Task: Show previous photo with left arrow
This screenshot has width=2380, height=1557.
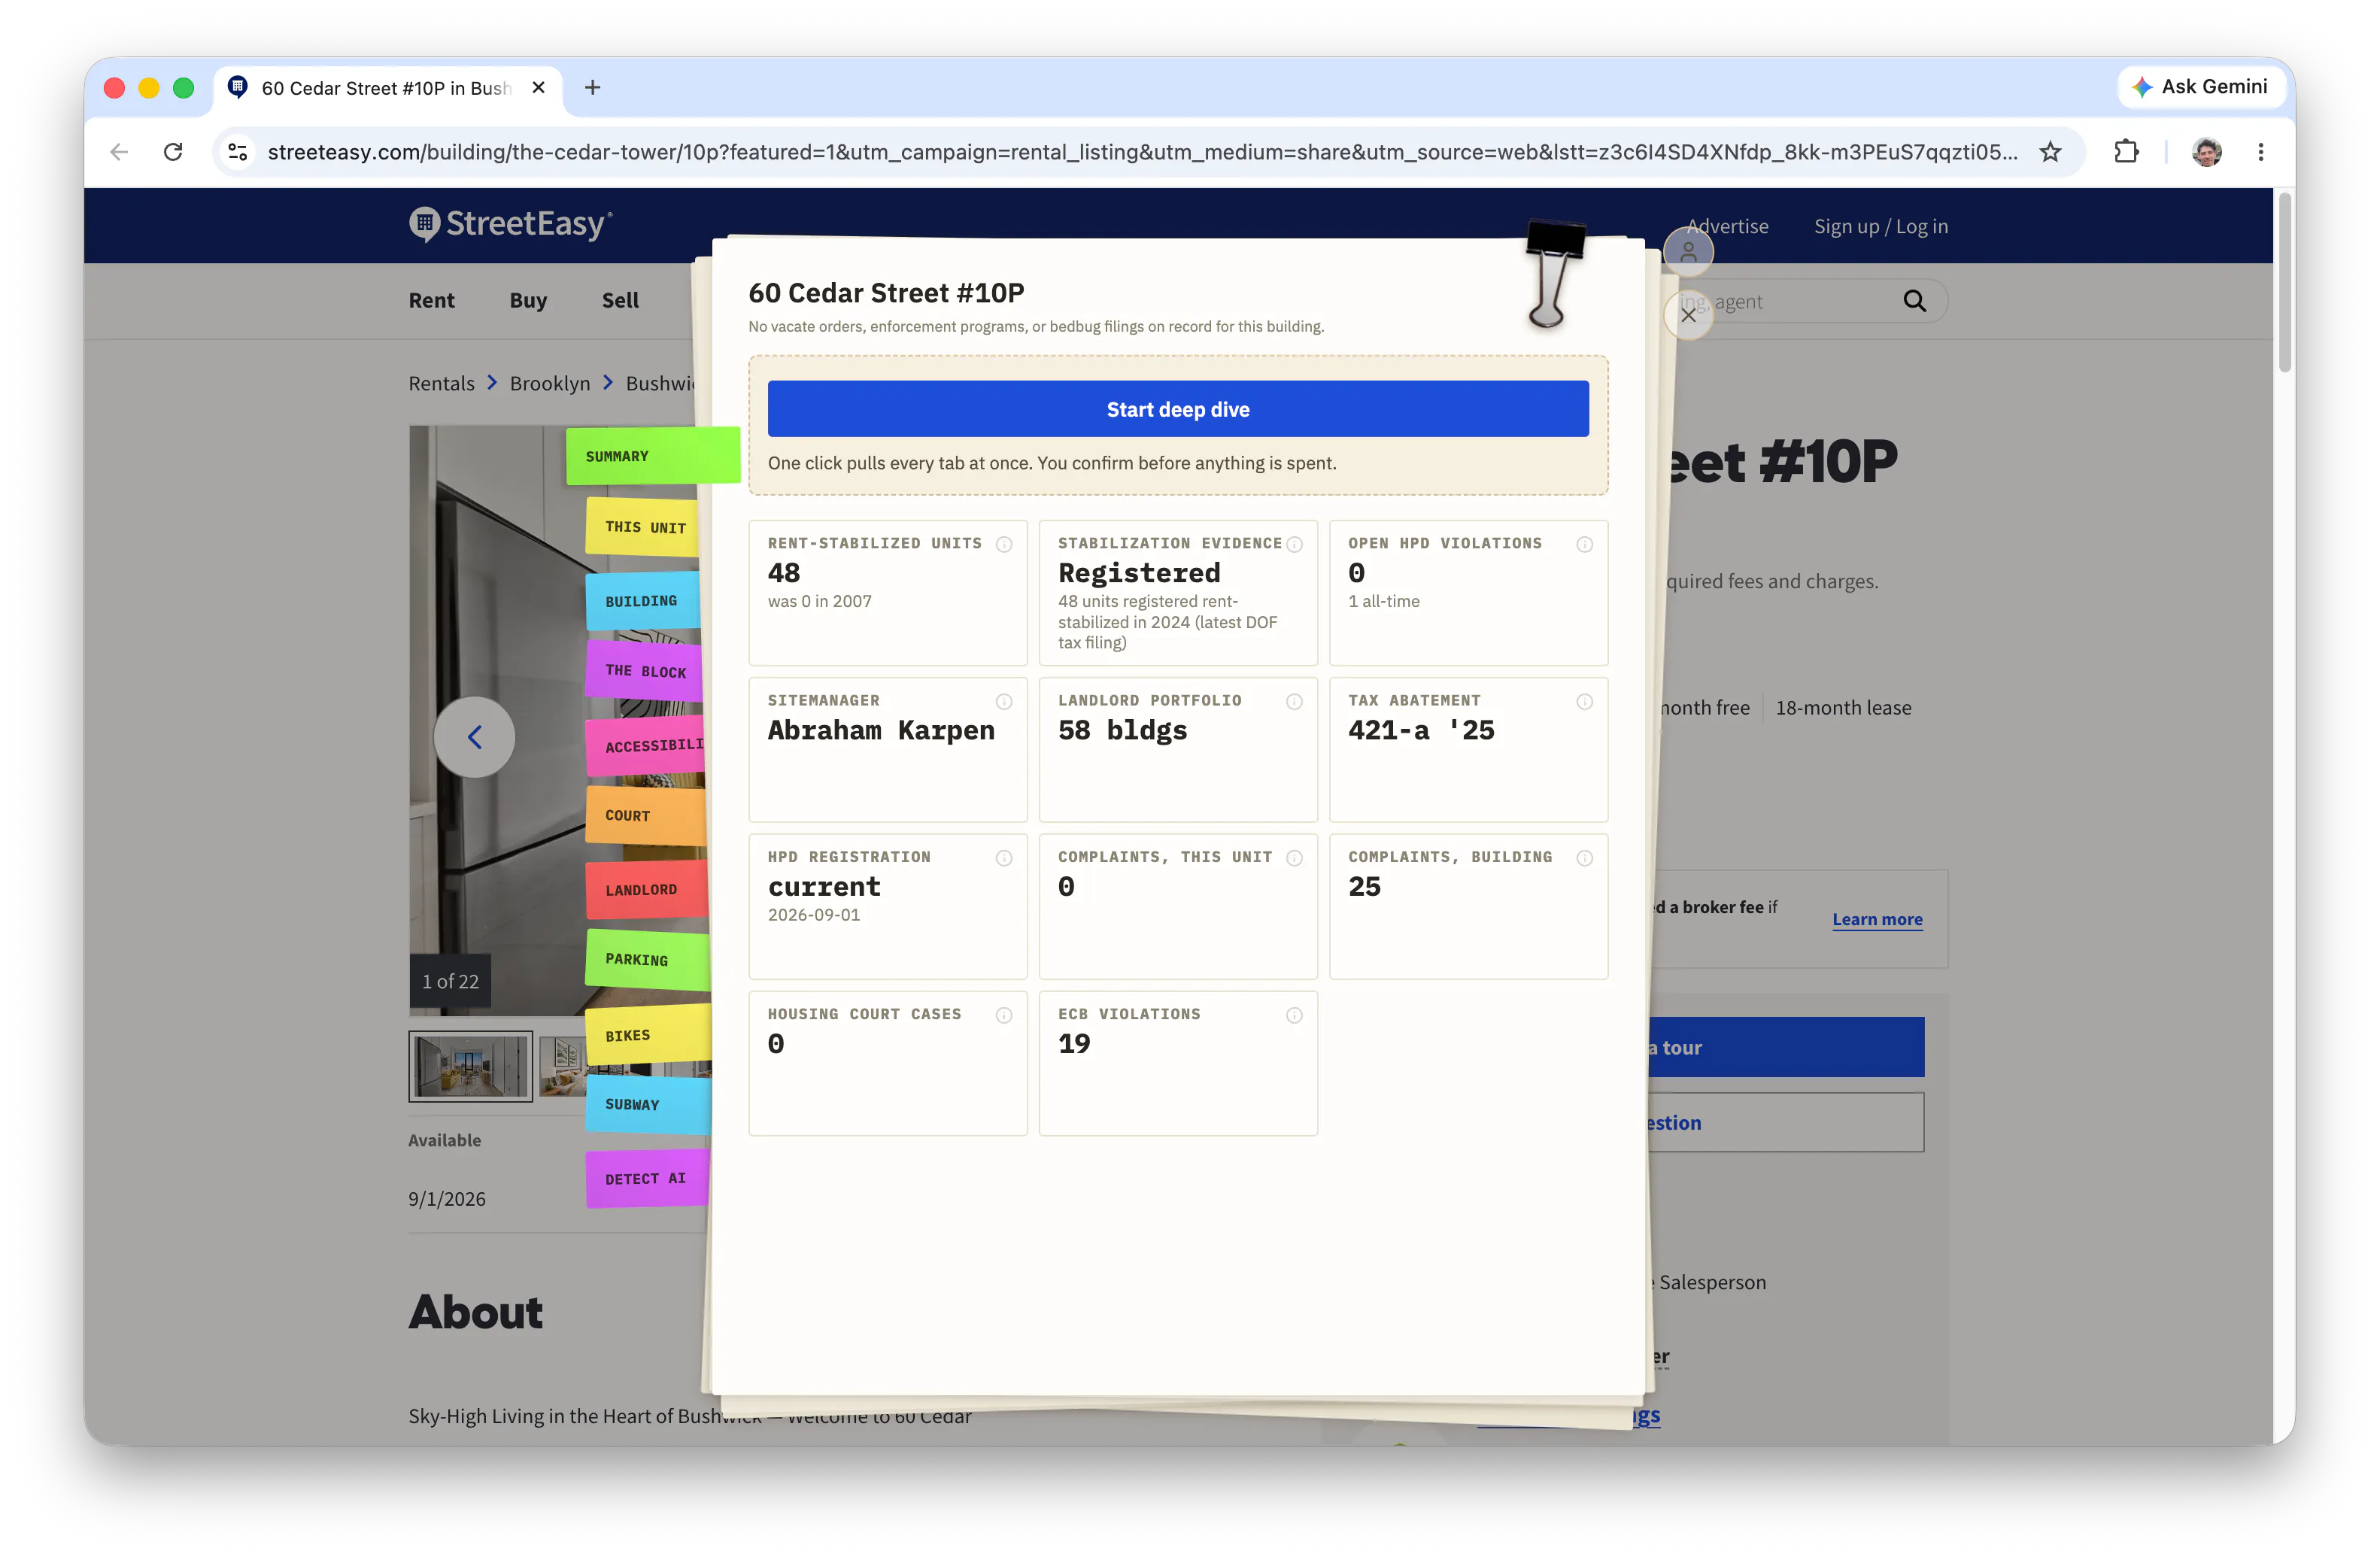Action: coord(474,737)
